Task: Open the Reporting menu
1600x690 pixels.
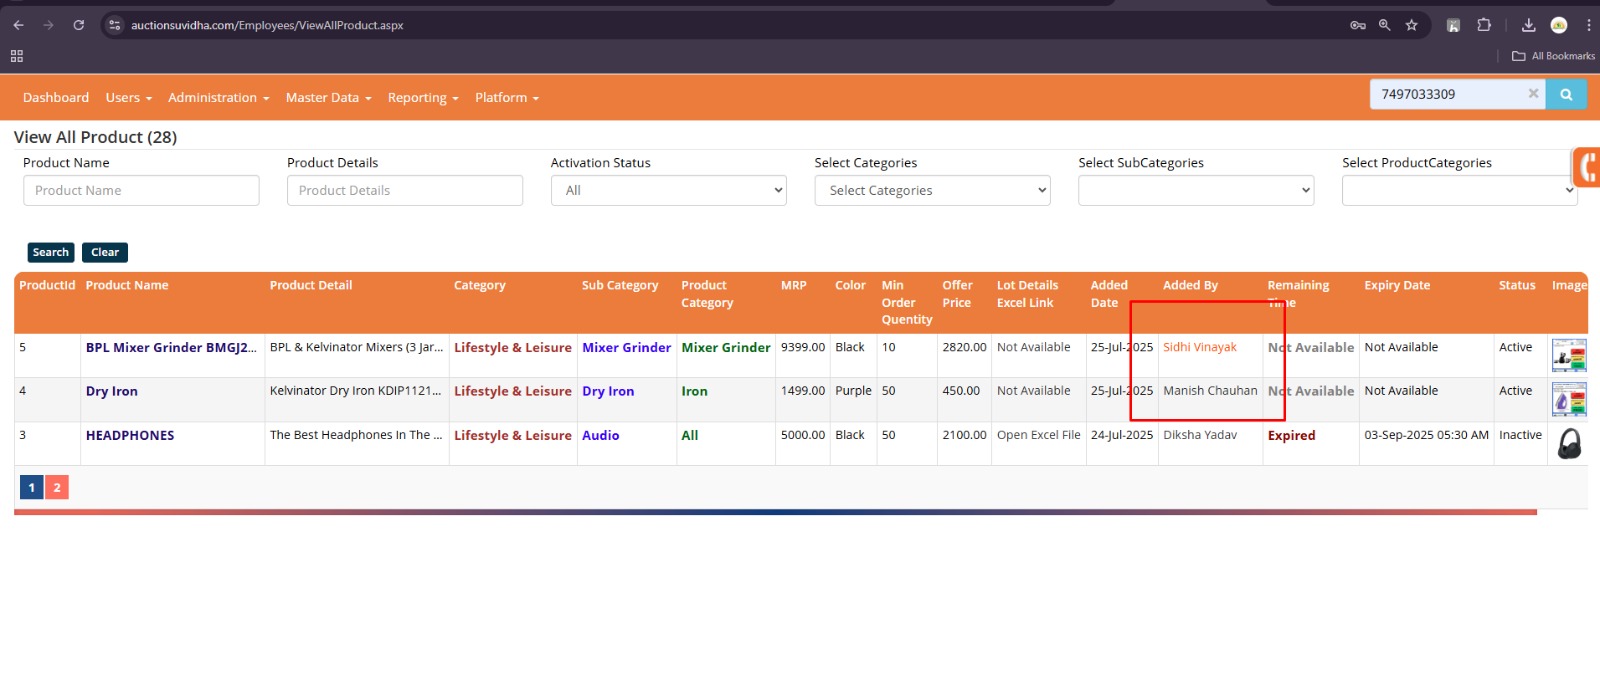Action: (422, 98)
